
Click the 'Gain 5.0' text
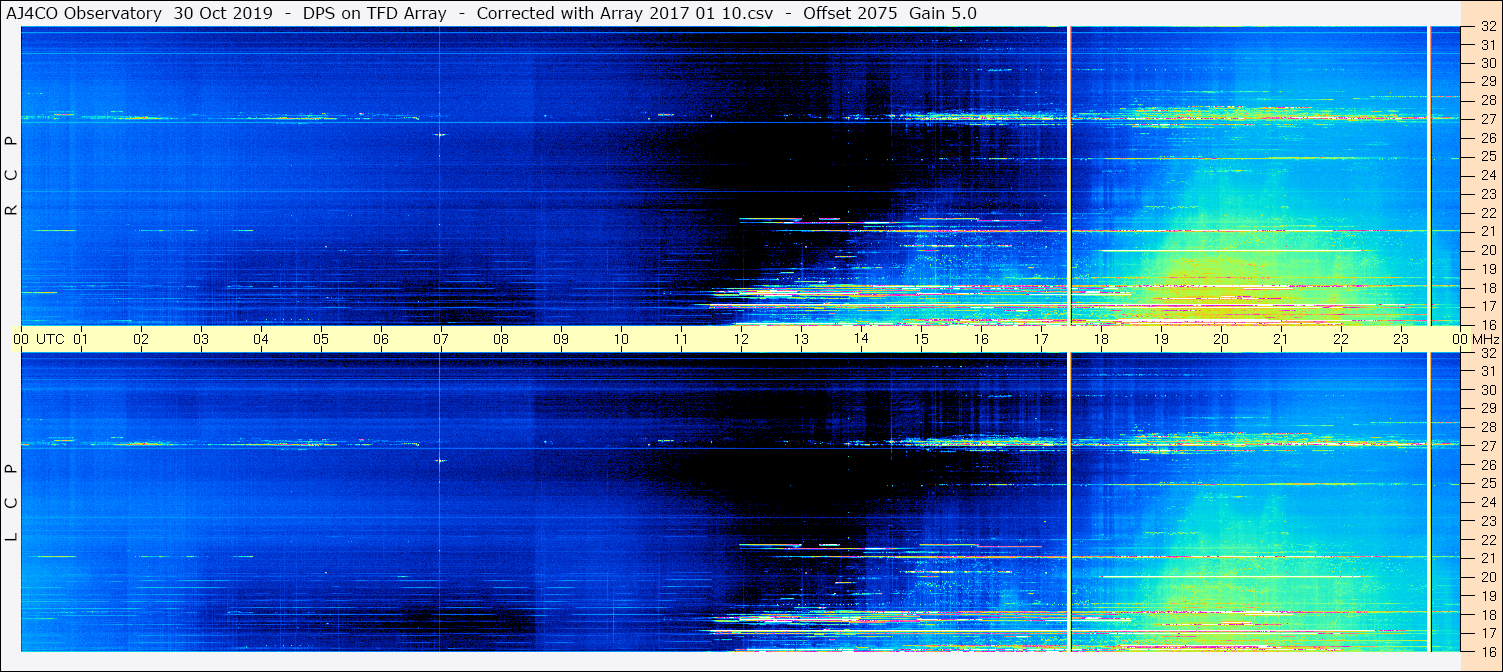[943, 13]
